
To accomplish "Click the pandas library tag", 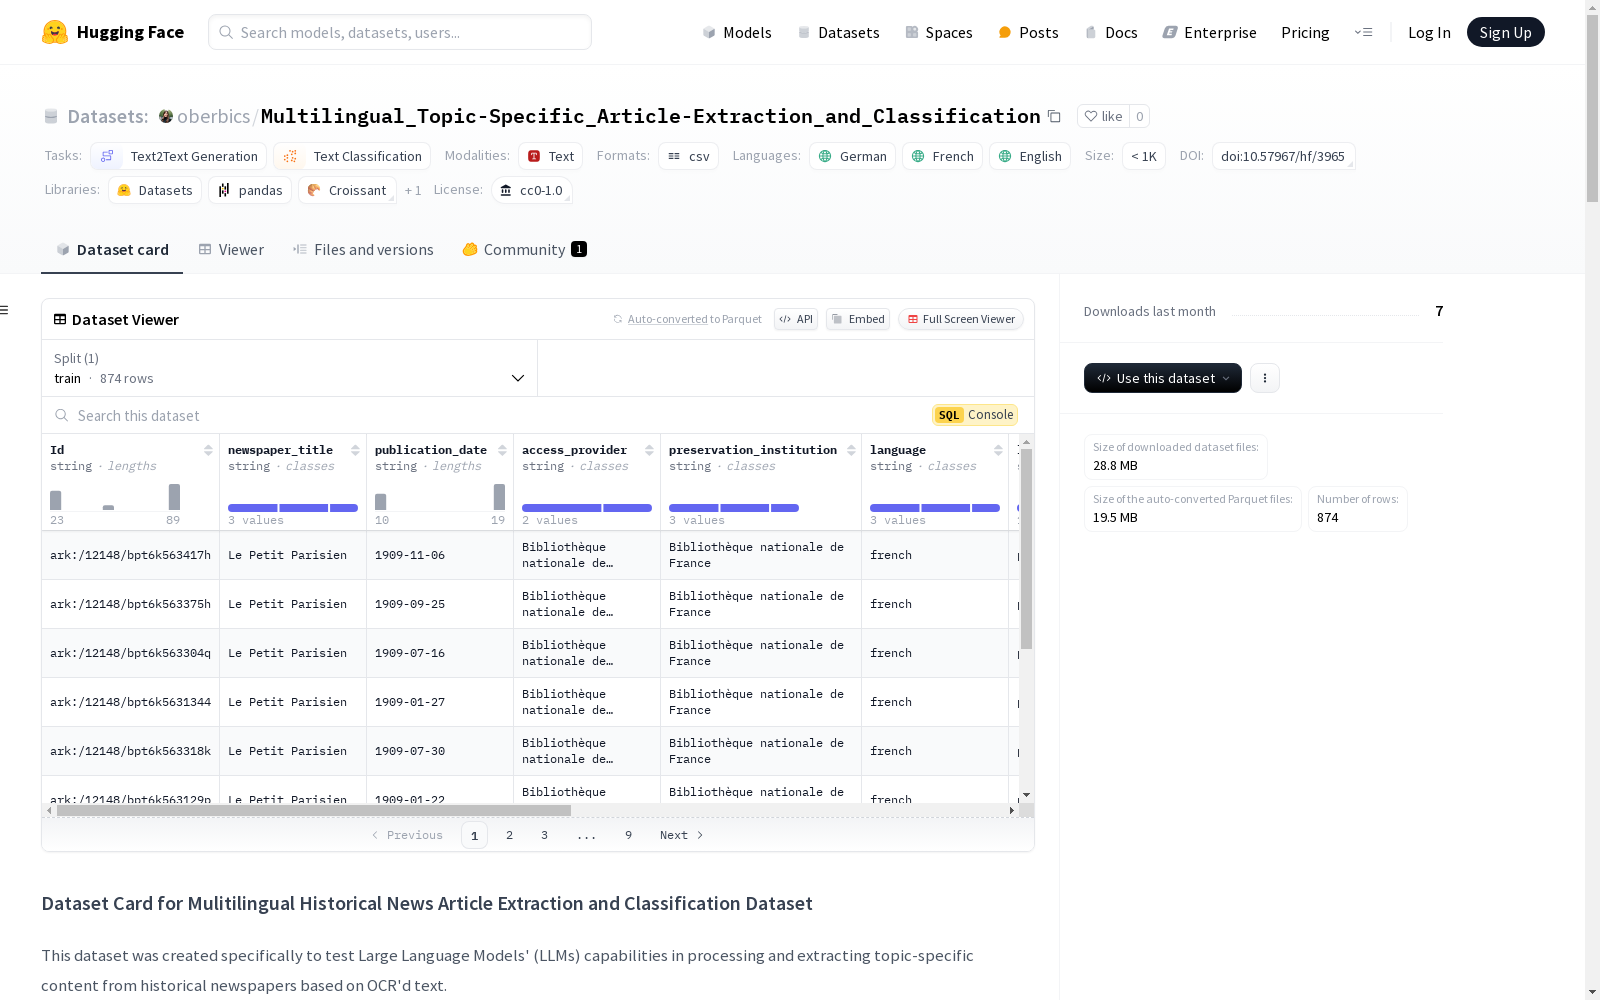I will [x=250, y=190].
